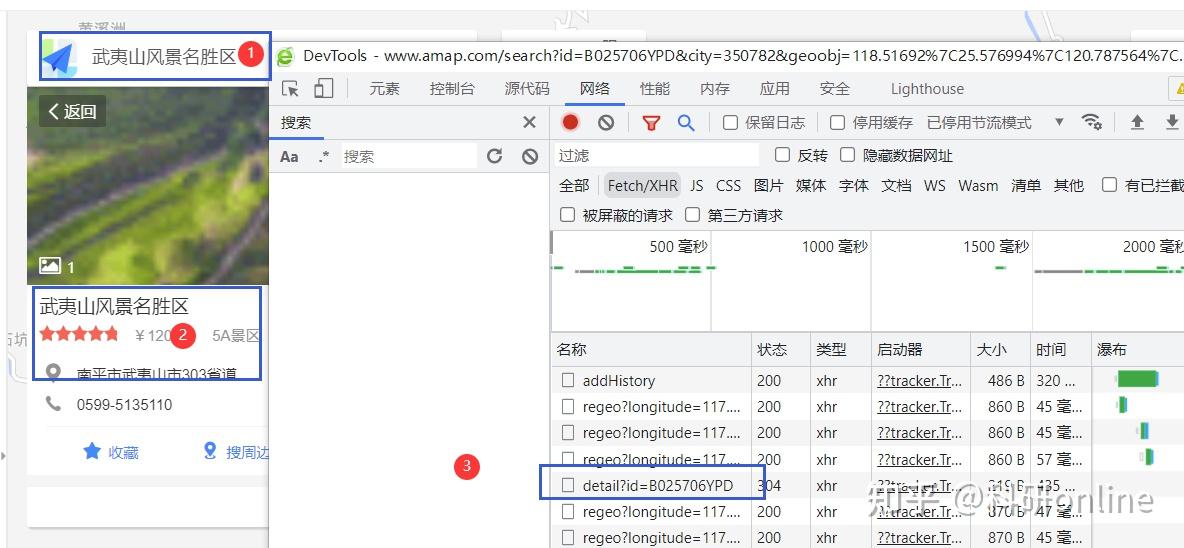Click the DevTools window title icon
The image size is (1184, 548).
(285, 56)
